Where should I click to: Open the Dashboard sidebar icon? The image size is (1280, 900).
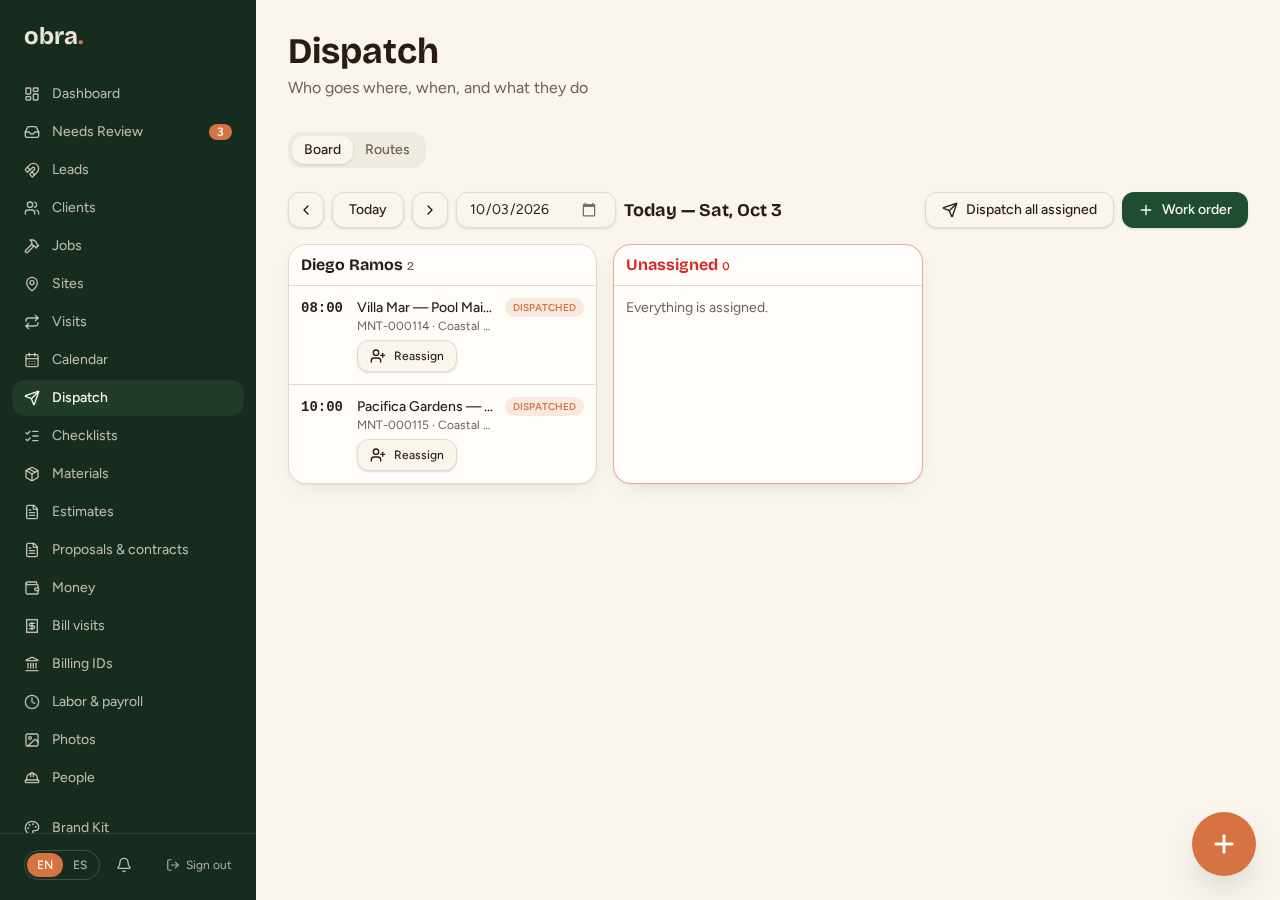click(x=32, y=94)
